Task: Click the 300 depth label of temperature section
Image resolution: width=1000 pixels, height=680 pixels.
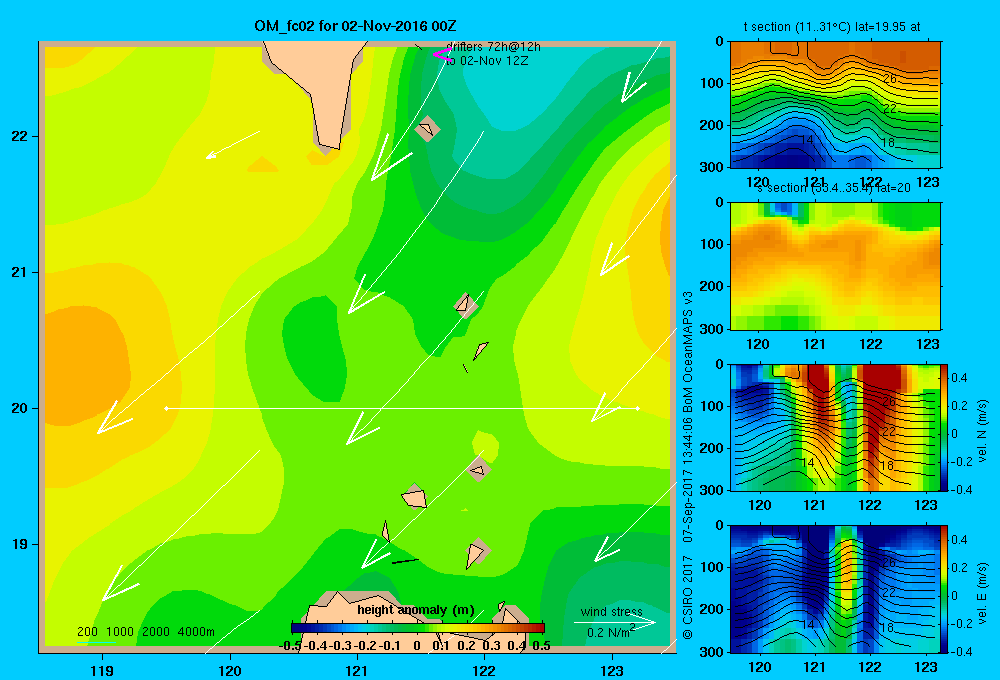Action: coord(713,167)
